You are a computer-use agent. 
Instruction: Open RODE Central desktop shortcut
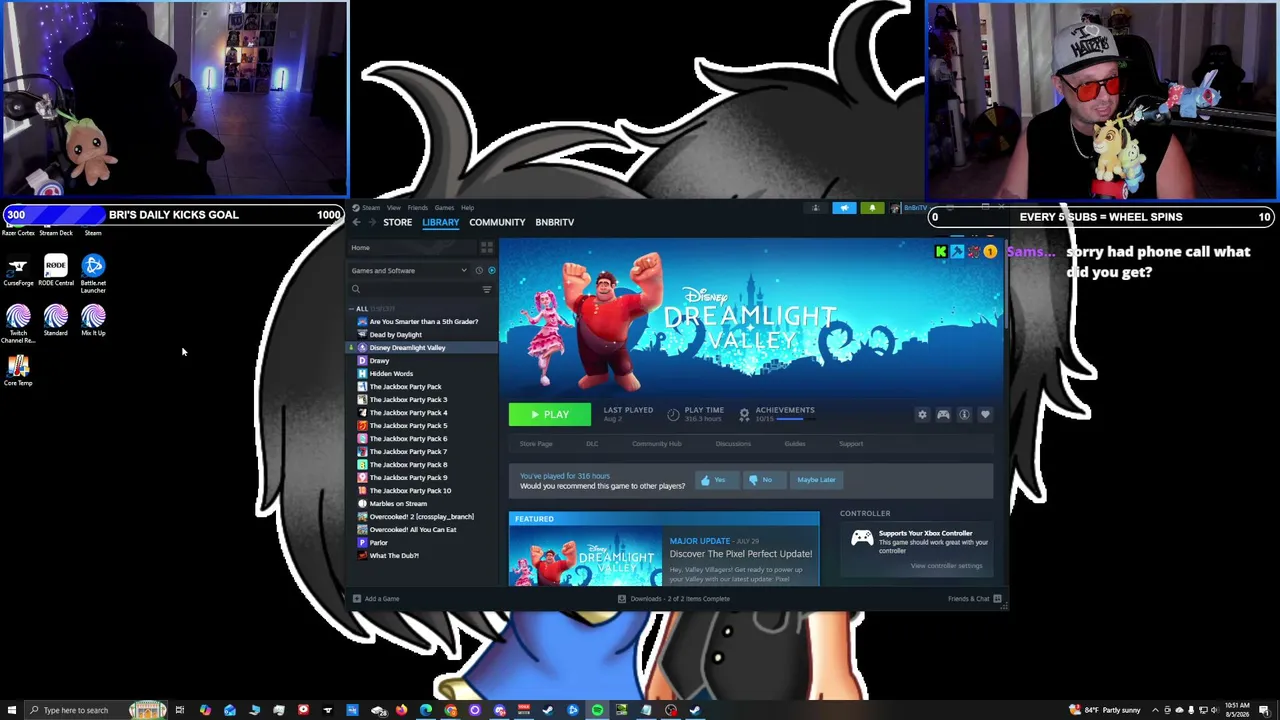coord(55,271)
